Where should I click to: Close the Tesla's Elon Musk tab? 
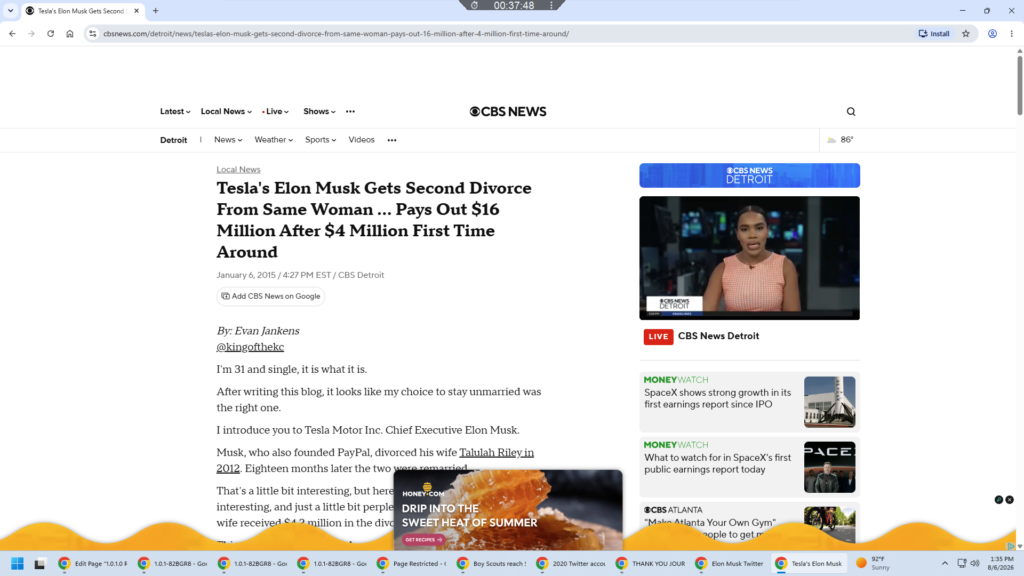pyautogui.click(x=136, y=10)
